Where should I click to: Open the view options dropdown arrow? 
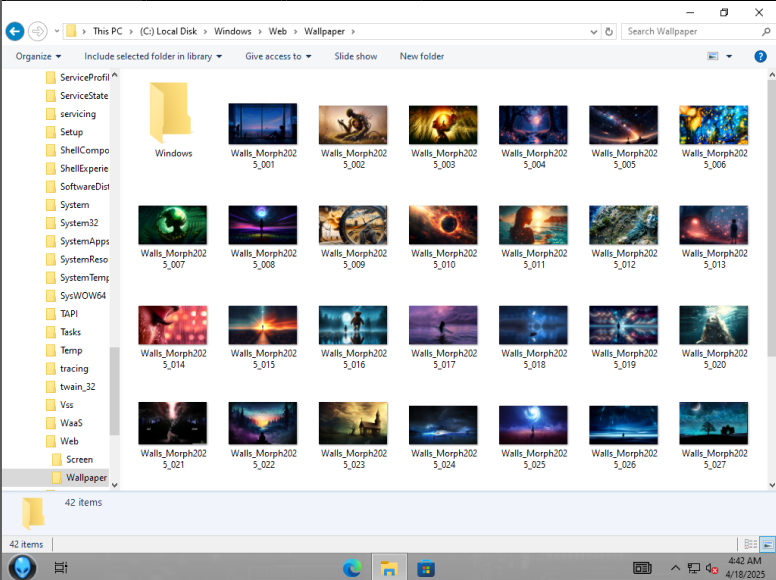click(x=729, y=56)
